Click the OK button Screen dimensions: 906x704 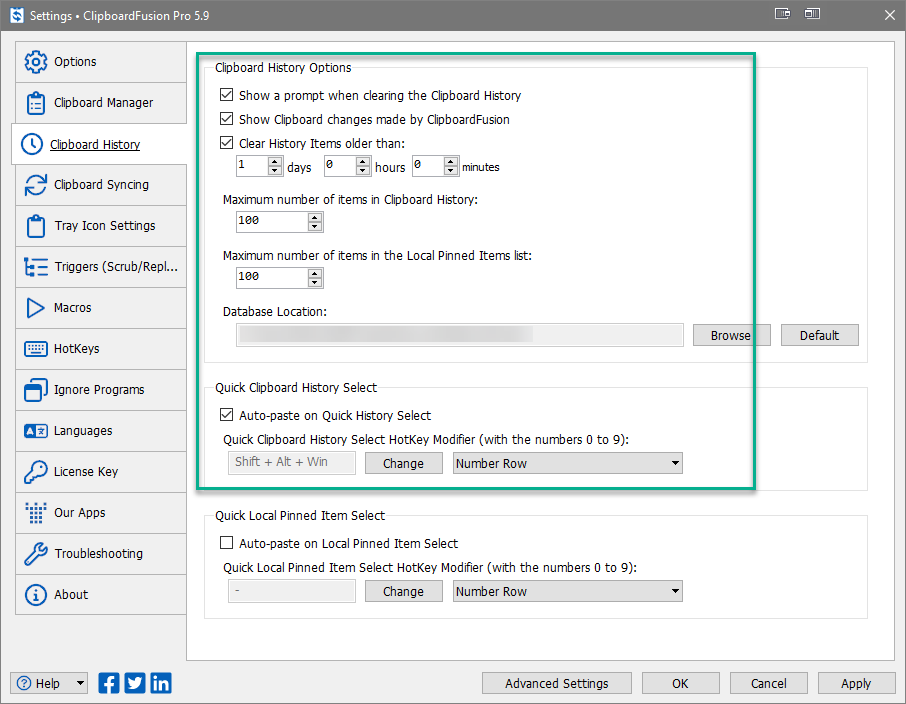point(680,684)
